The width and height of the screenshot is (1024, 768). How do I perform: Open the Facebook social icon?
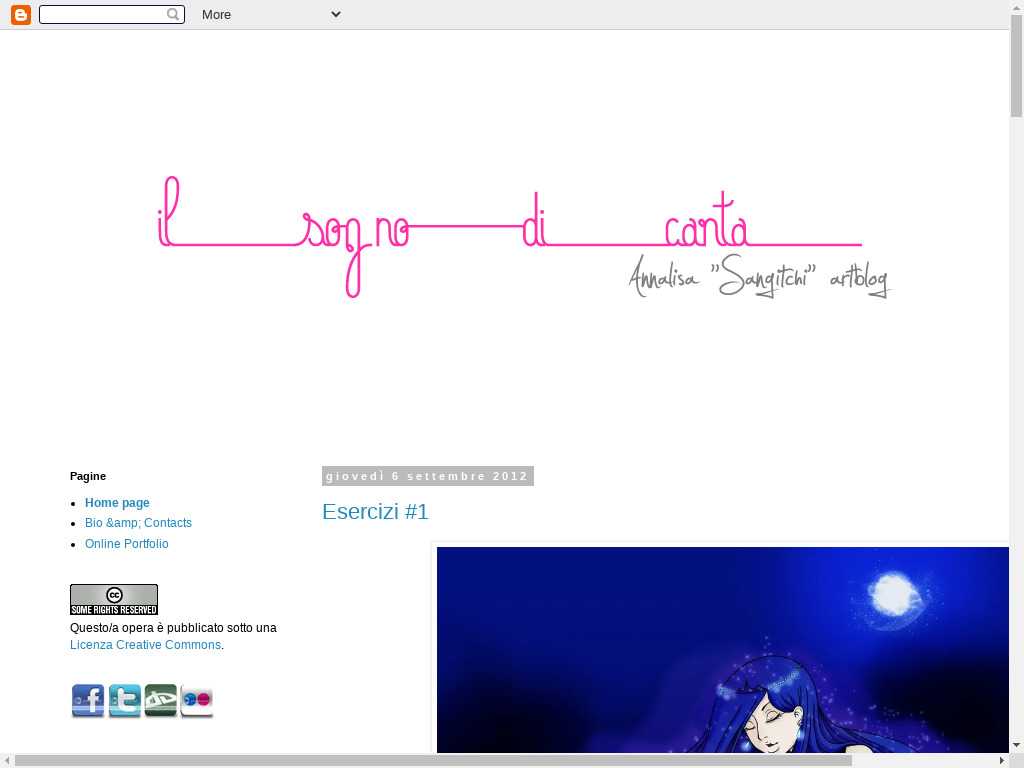click(x=88, y=701)
